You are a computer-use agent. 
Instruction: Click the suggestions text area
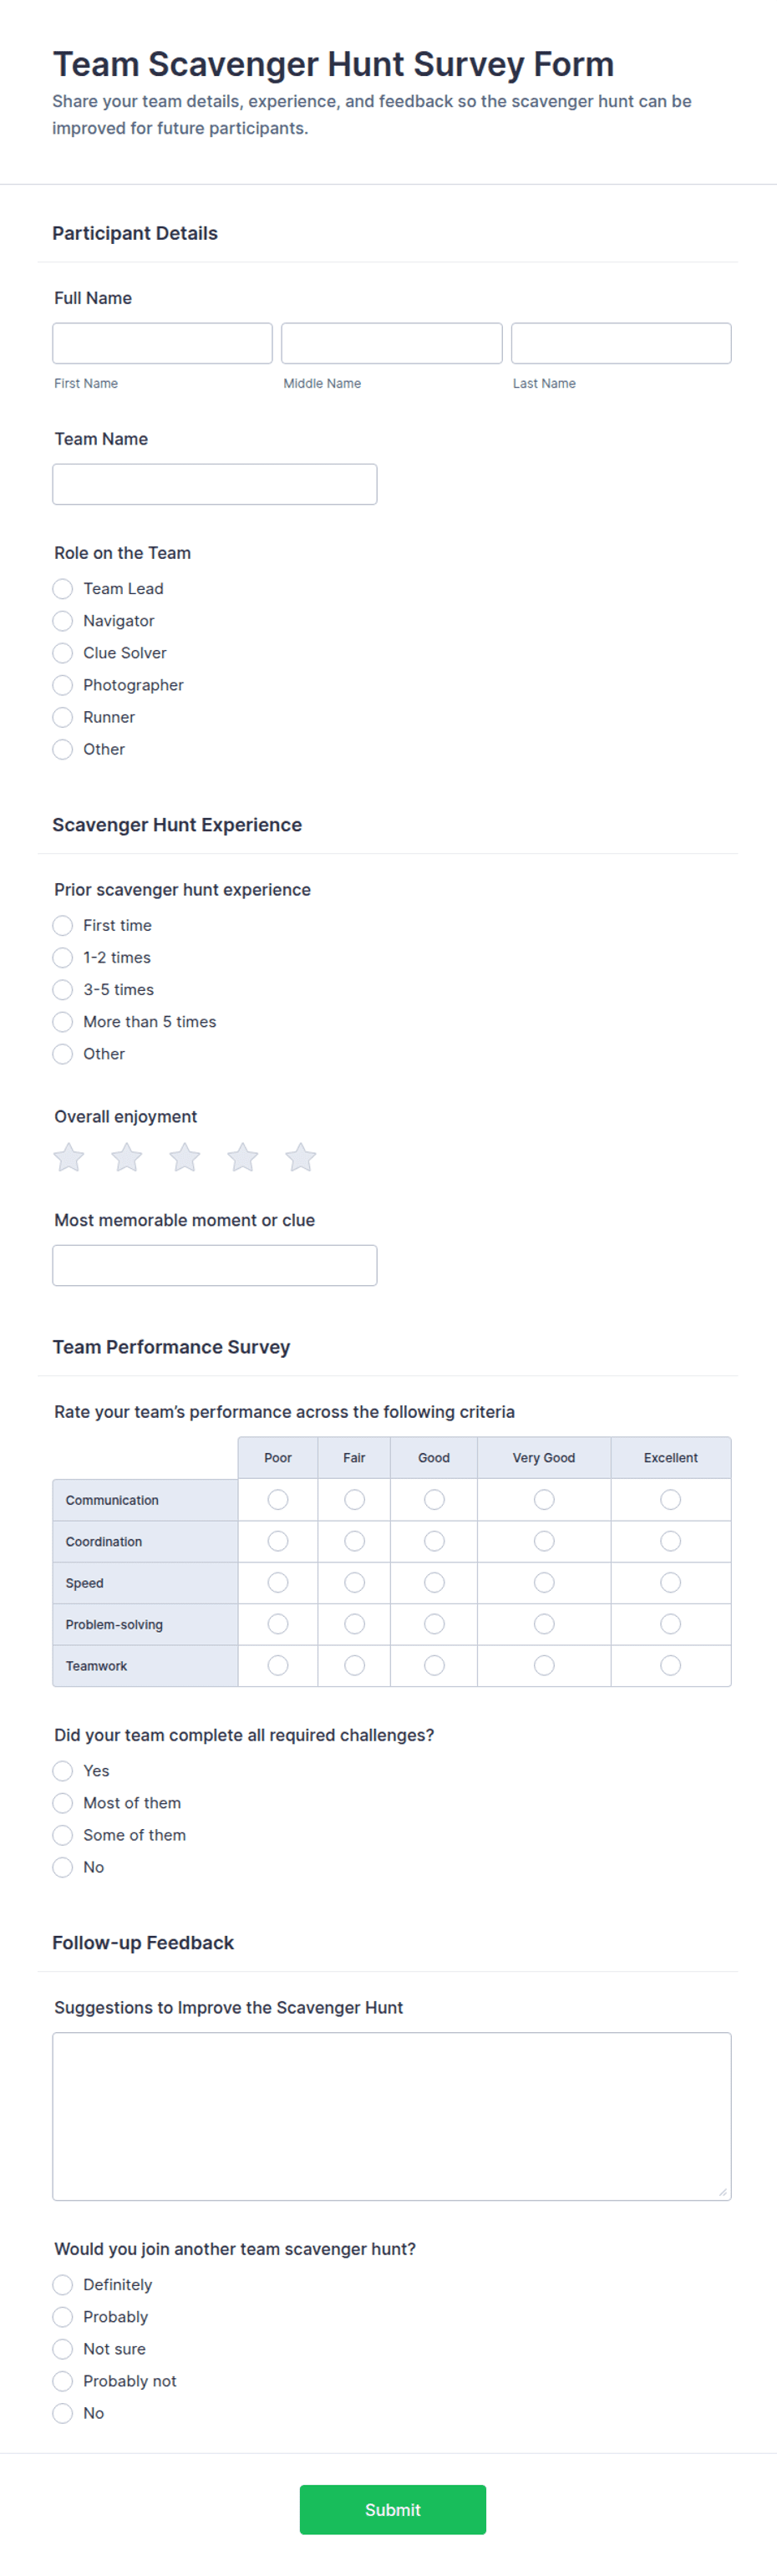(x=392, y=2116)
